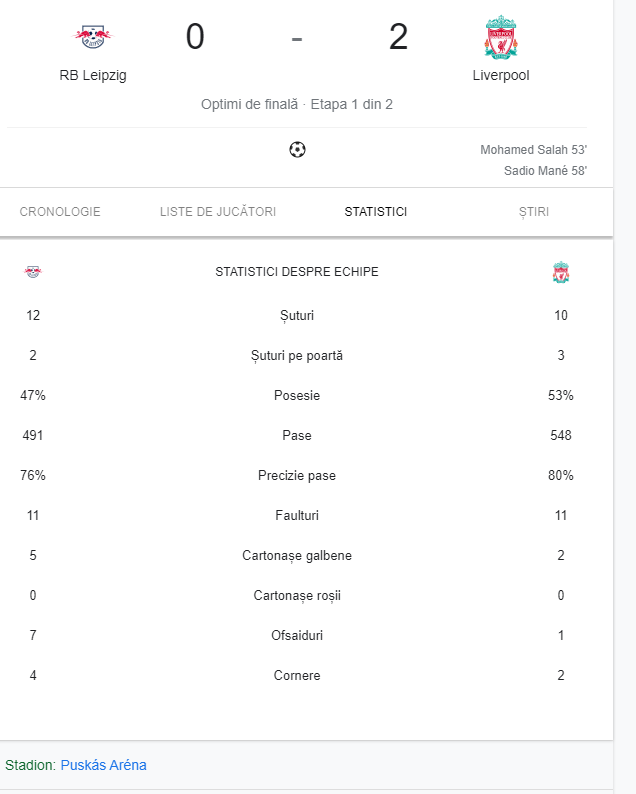Click small RB Leipzig logo above statistics
Image resolution: width=636 pixels, height=794 pixels.
tap(33, 272)
